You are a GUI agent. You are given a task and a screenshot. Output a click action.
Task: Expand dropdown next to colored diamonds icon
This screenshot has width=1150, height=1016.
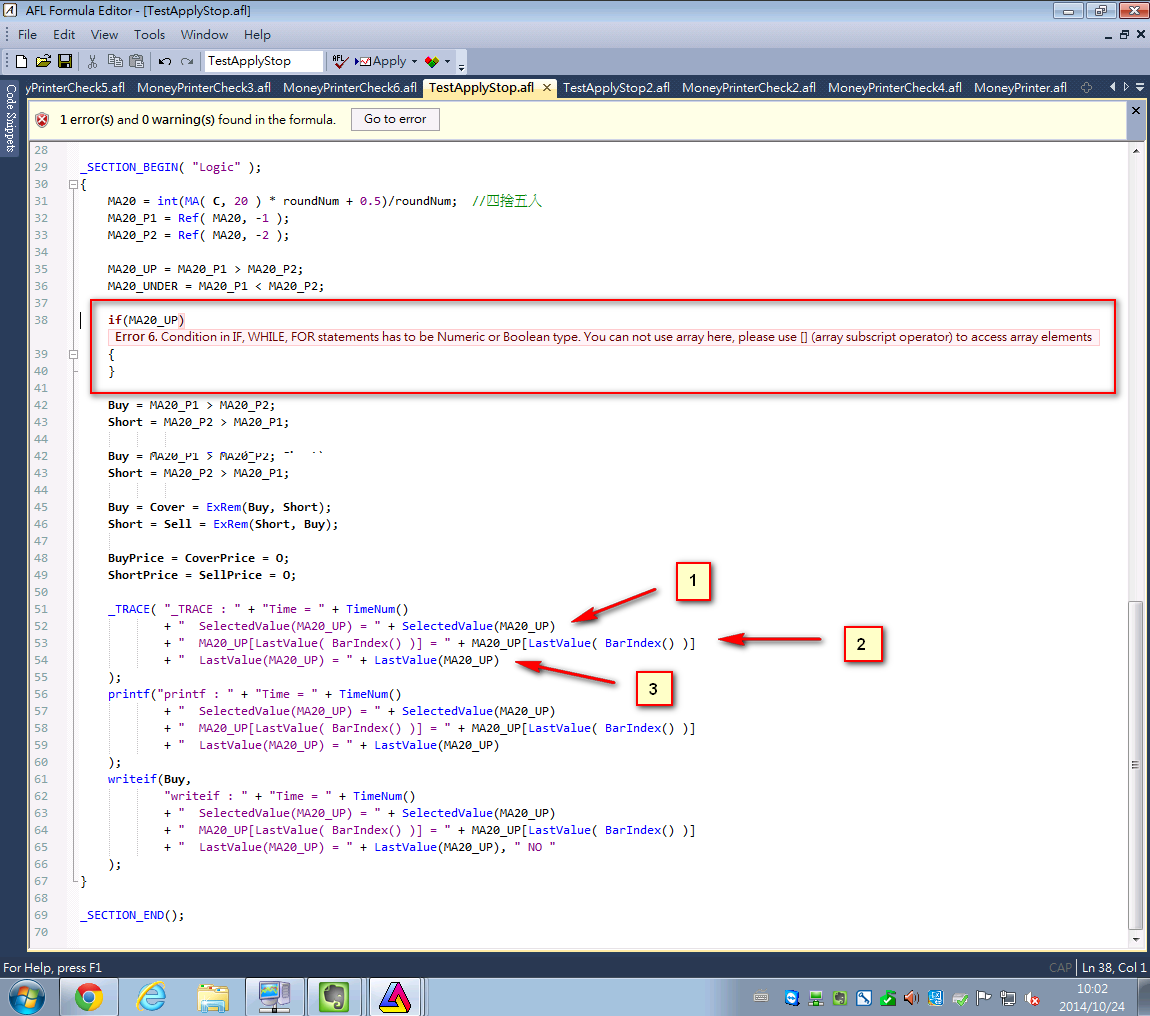447,62
